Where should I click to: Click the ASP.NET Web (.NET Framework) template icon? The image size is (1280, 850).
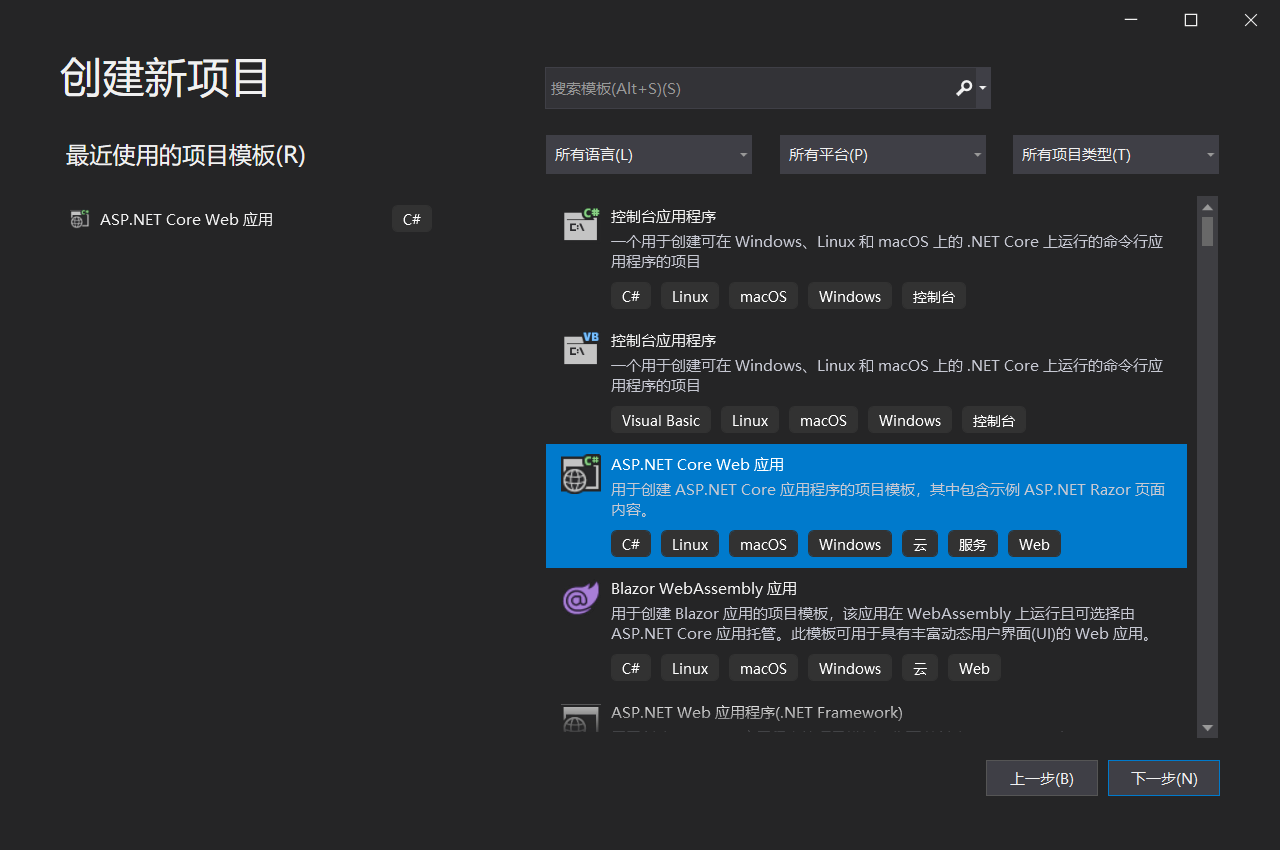click(580, 720)
